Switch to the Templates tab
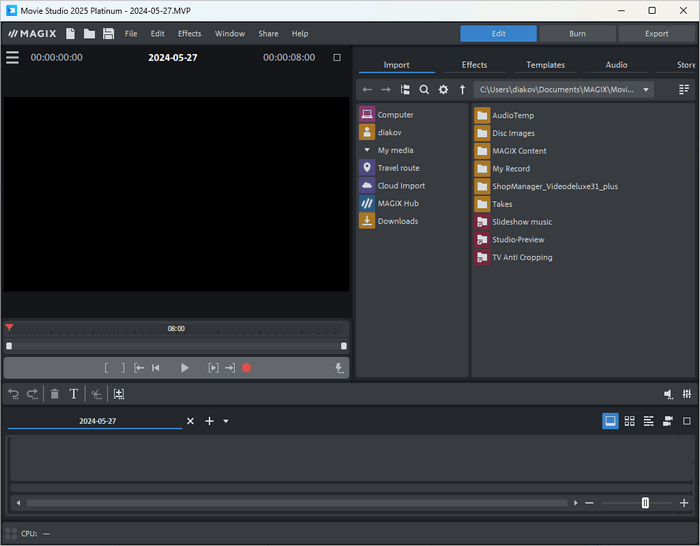700x546 pixels. coord(545,65)
